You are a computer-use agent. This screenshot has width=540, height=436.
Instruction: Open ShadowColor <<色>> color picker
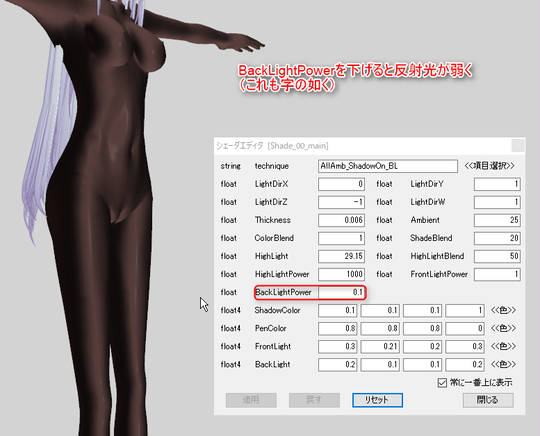503,310
